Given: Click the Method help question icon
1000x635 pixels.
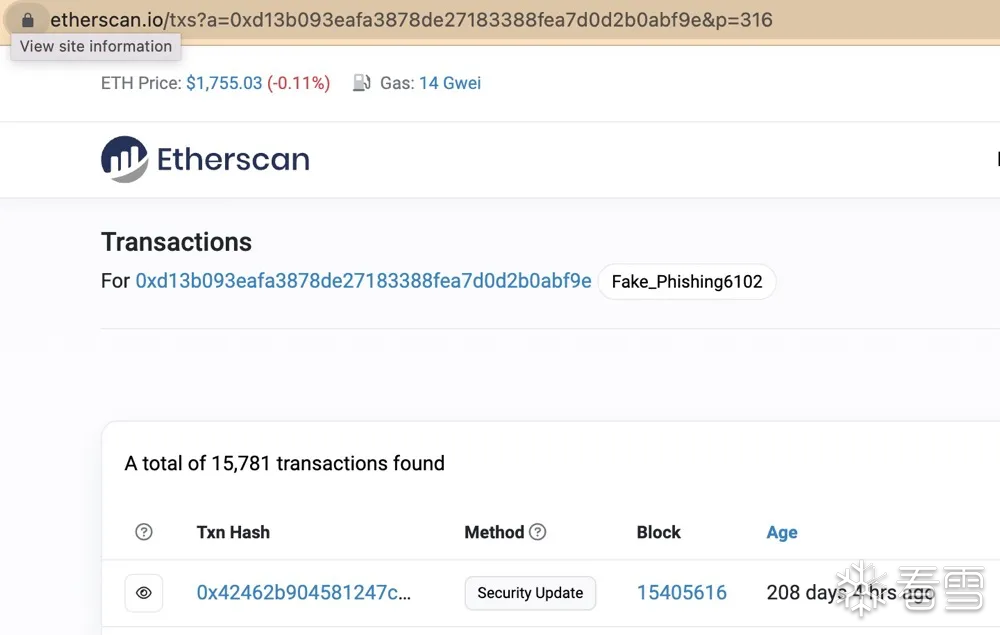Looking at the screenshot, I should pos(538,532).
